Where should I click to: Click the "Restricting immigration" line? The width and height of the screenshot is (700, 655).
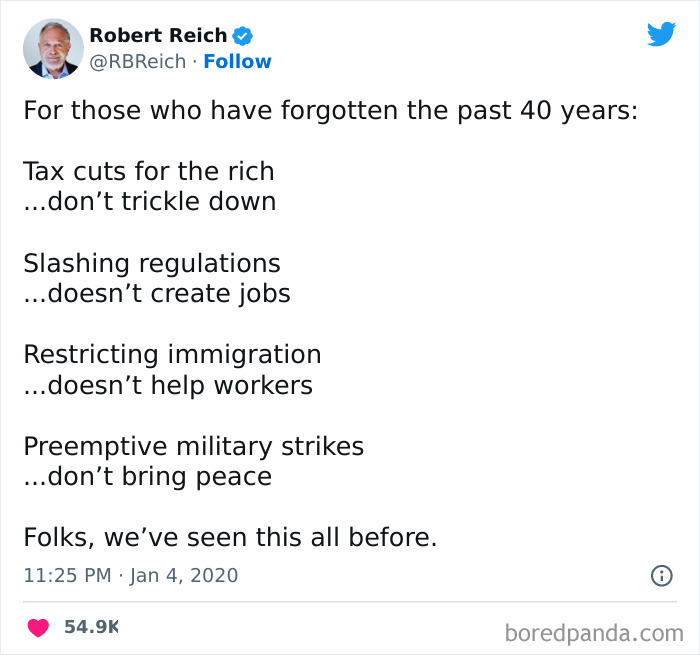pos(172,354)
